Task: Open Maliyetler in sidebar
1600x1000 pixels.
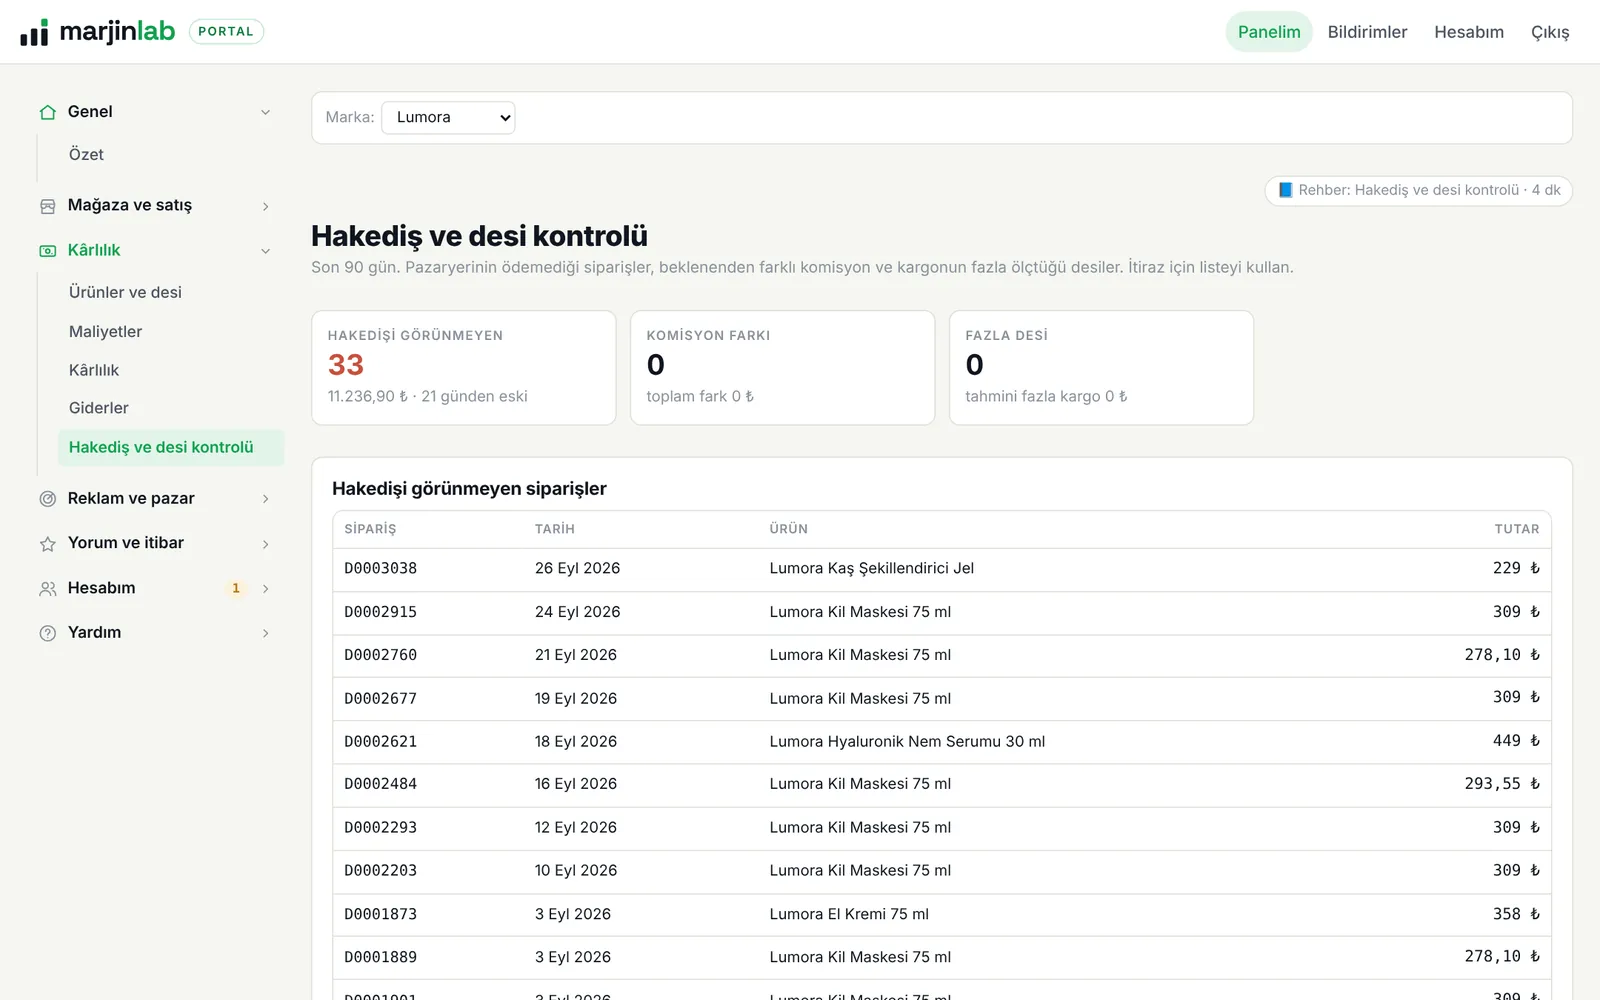Action: tap(105, 332)
